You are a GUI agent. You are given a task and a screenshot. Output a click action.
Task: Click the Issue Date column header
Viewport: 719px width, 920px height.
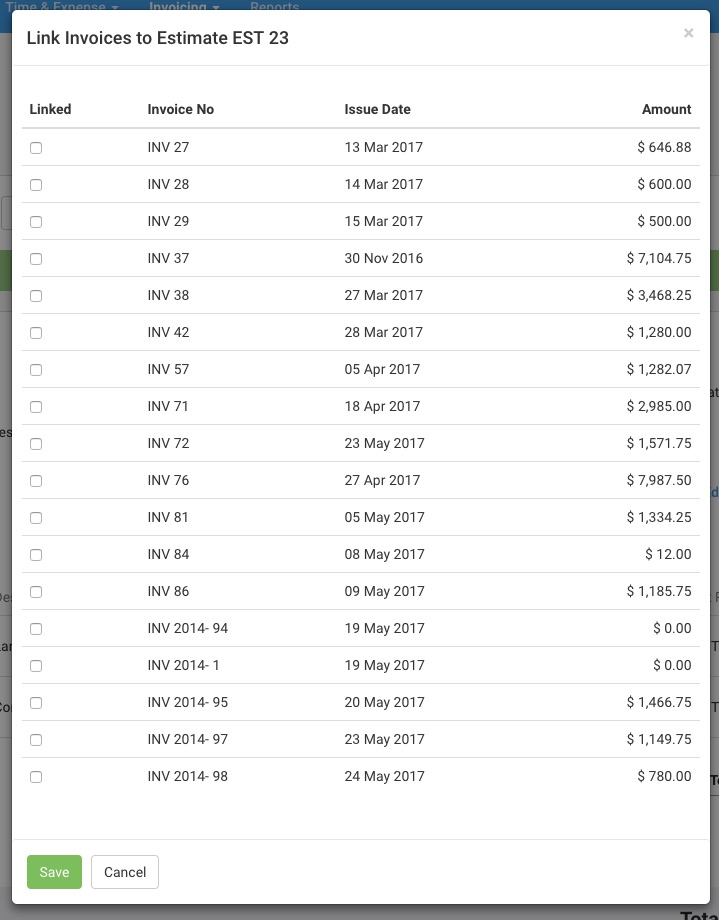click(x=377, y=109)
